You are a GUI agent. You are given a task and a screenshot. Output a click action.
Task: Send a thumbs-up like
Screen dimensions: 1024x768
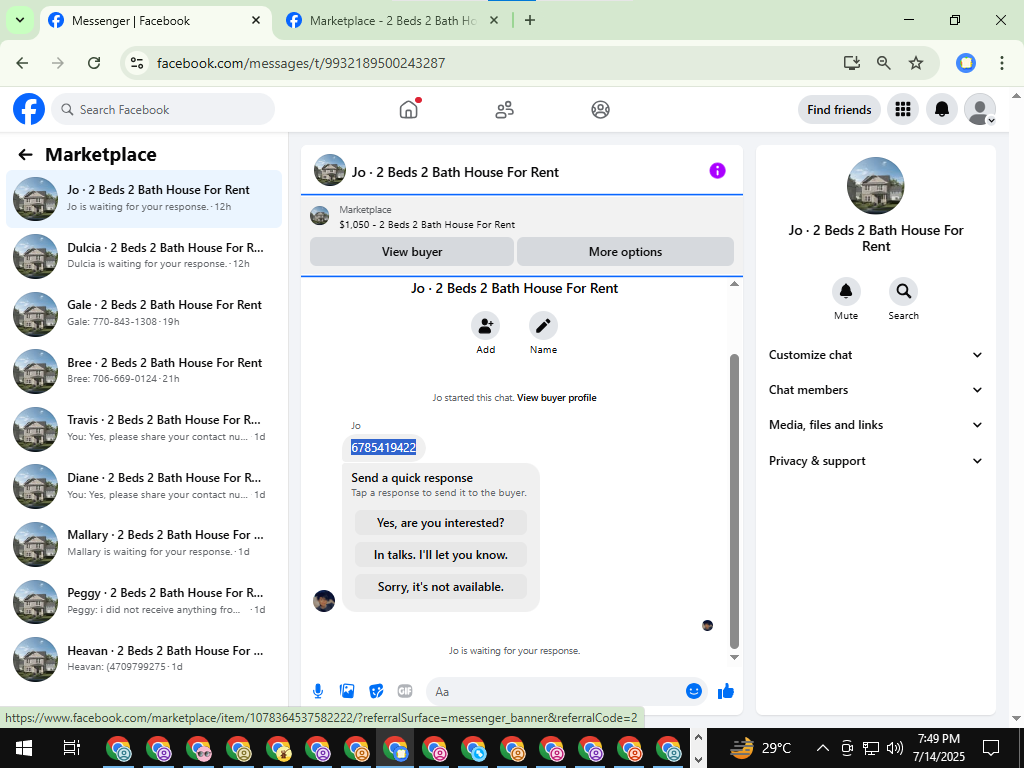pyautogui.click(x=726, y=691)
